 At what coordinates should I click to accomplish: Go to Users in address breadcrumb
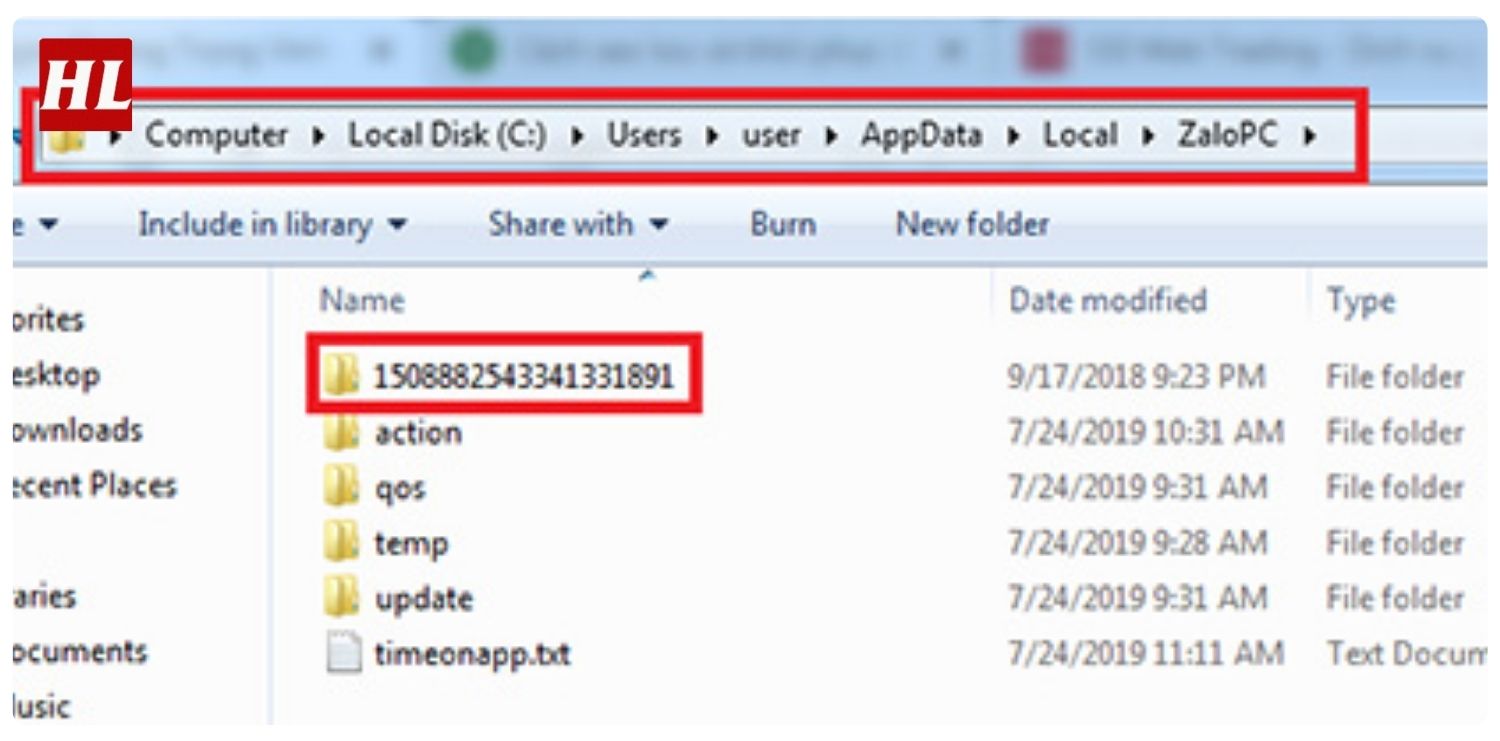tap(646, 135)
